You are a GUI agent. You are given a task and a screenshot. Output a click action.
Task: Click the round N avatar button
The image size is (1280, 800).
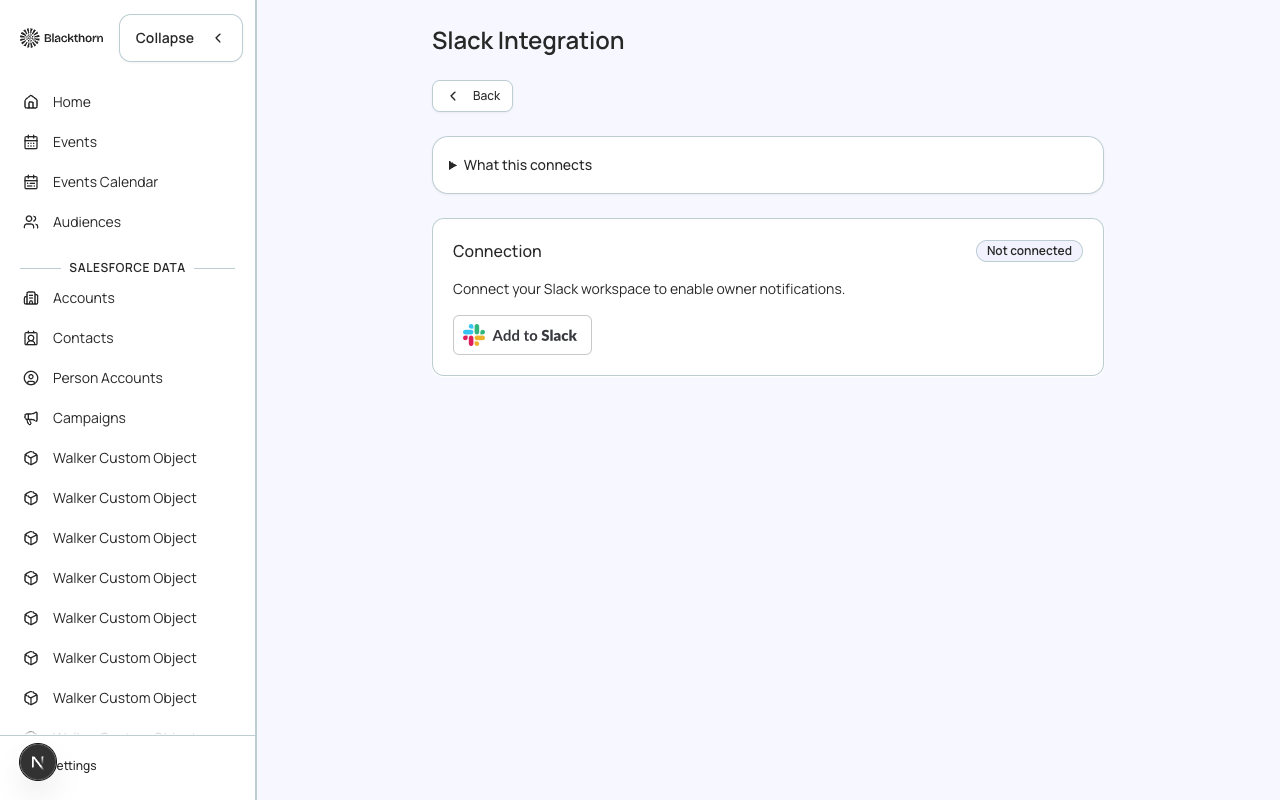[38, 762]
